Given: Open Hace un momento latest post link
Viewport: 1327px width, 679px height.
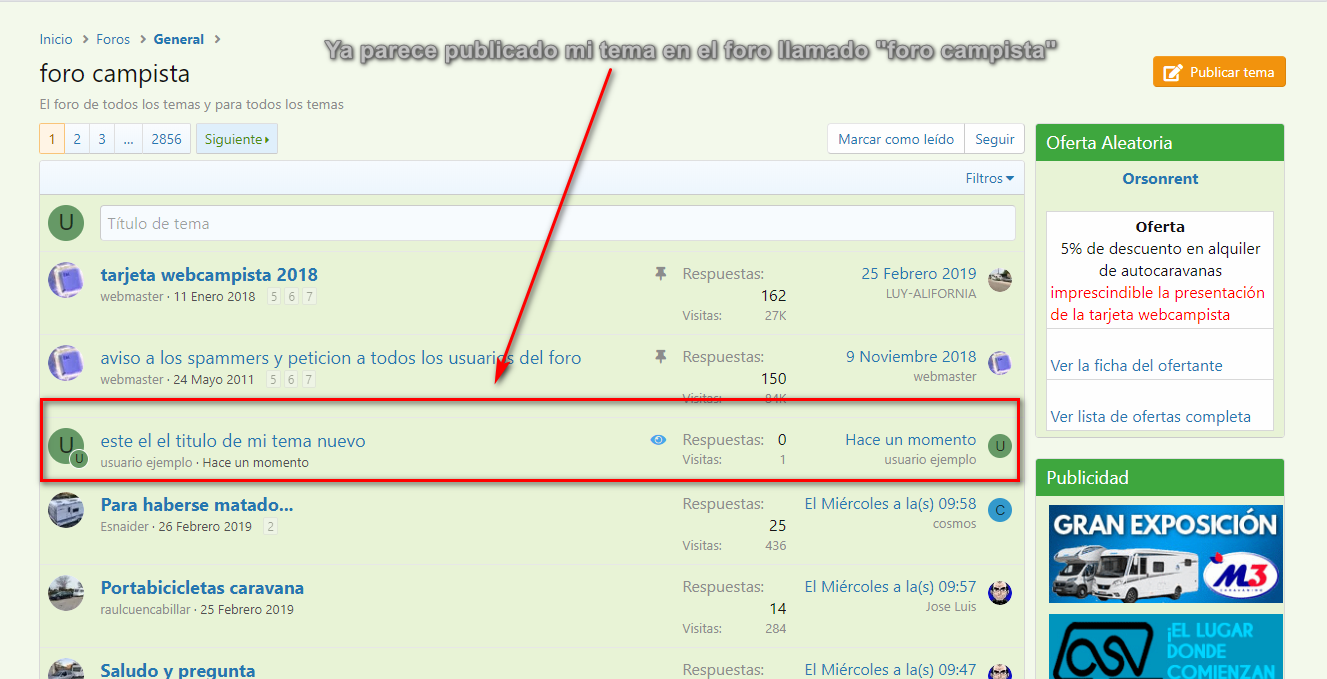Looking at the screenshot, I should click(x=910, y=439).
